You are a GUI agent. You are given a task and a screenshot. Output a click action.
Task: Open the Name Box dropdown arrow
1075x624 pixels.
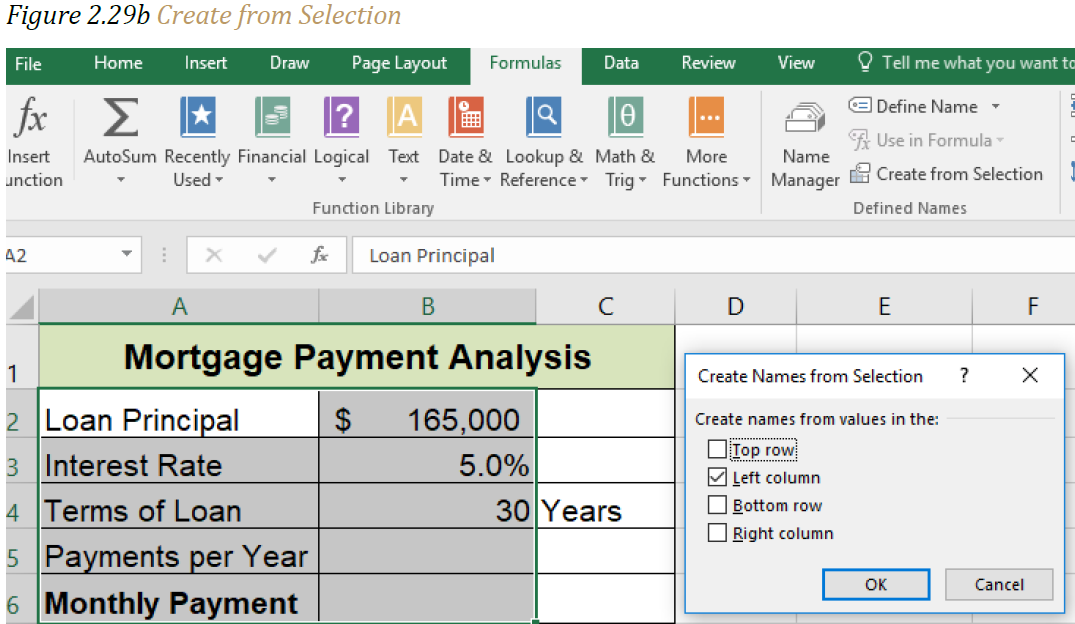(127, 254)
